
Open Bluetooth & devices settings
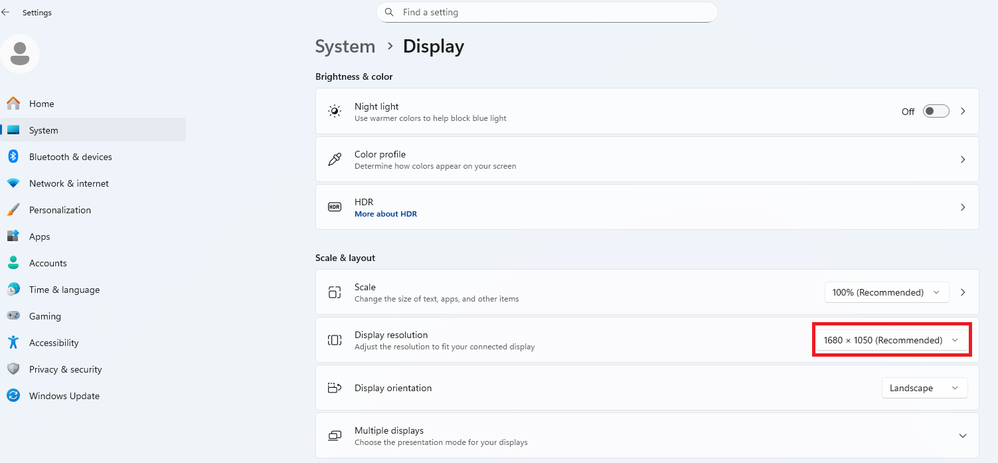click(70, 157)
